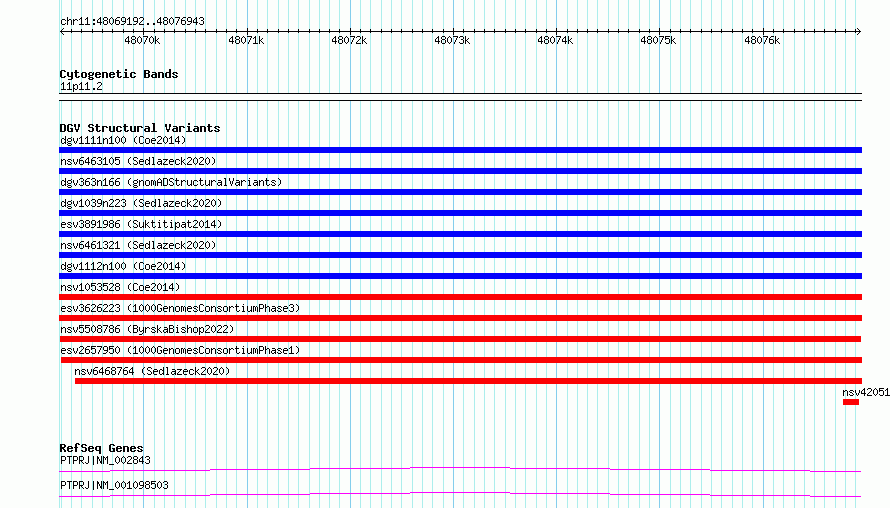Click the short red bar under nsv42051

[x=851, y=402]
